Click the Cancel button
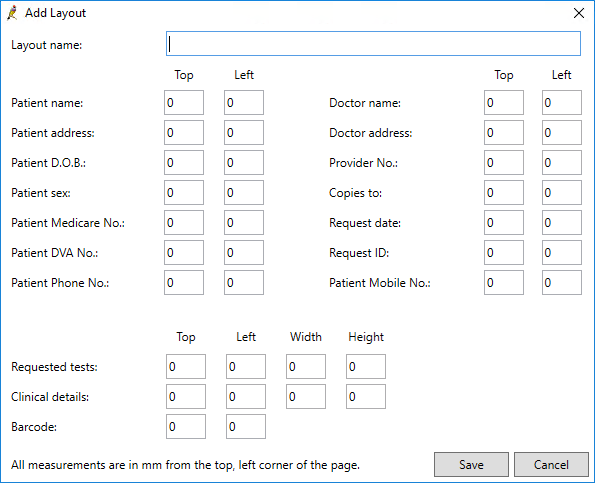The height and width of the screenshot is (483, 595). click(x=551, y=464)
